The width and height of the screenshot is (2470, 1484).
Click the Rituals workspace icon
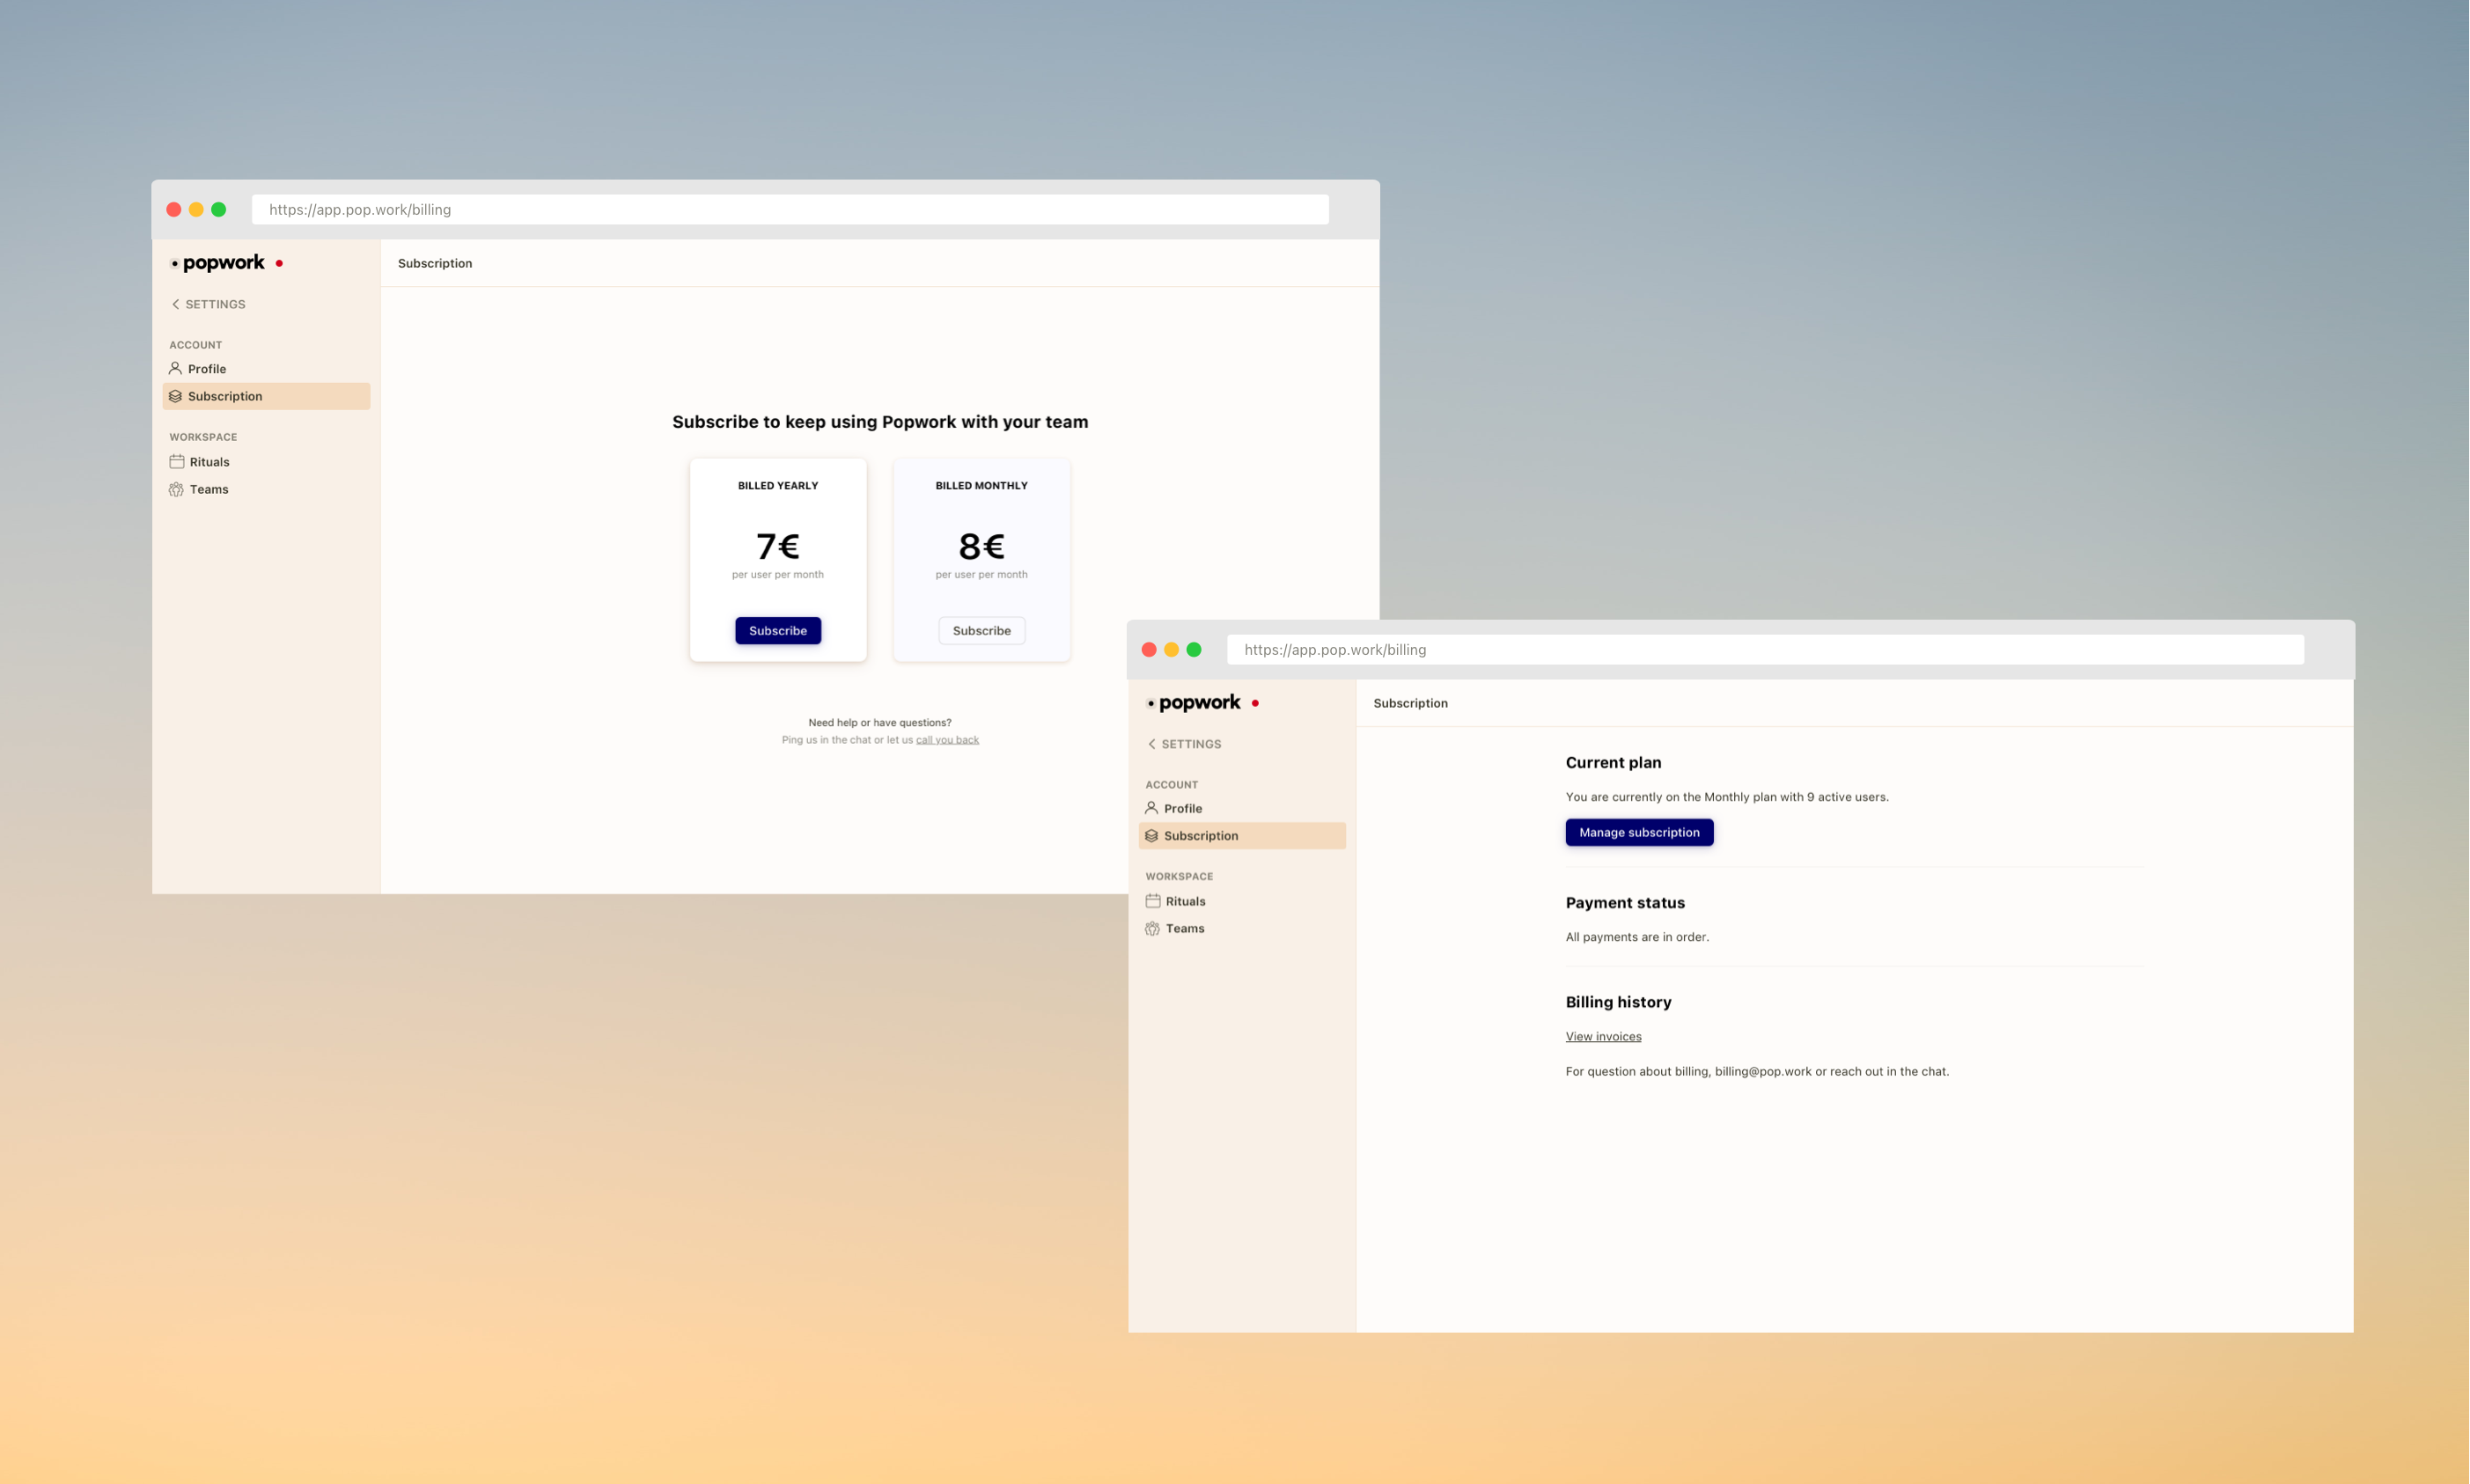pos(176,462)
